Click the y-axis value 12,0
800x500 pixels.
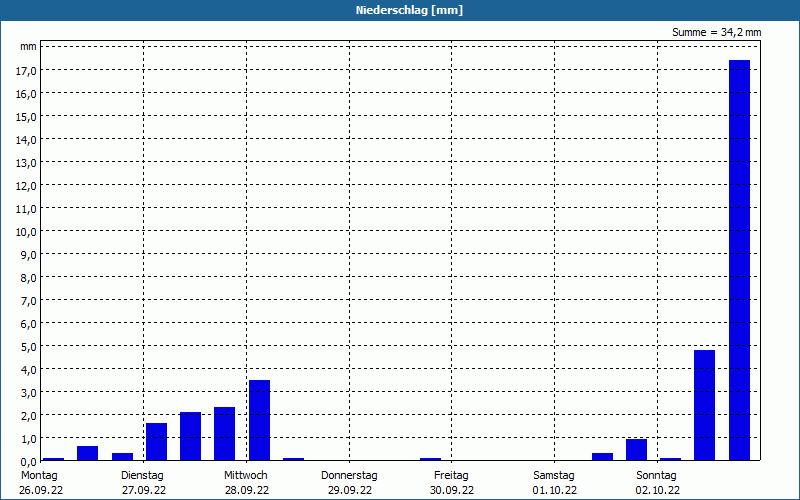coord(26,186)
